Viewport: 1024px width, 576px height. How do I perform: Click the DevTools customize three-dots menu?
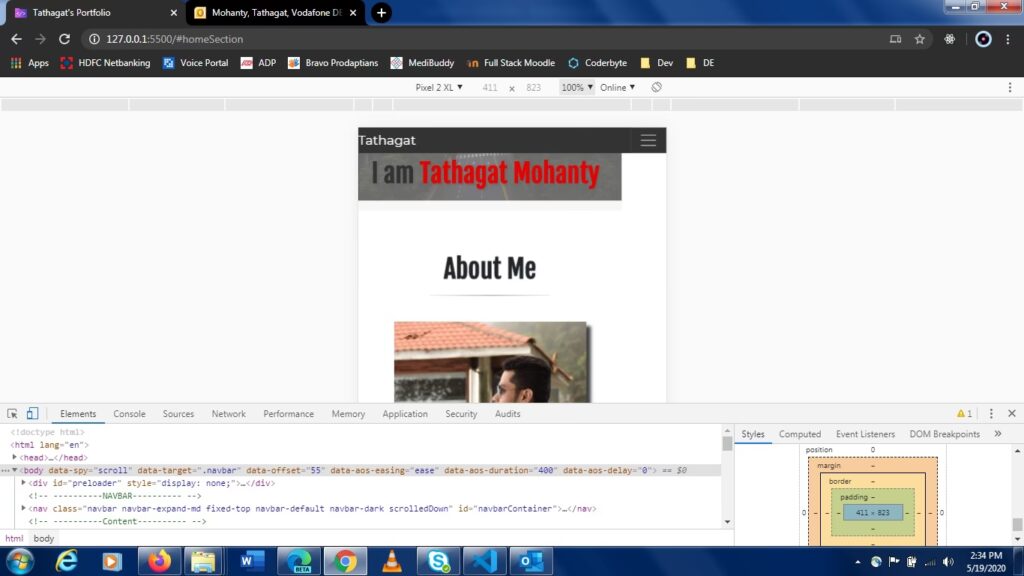coord(991,414)
